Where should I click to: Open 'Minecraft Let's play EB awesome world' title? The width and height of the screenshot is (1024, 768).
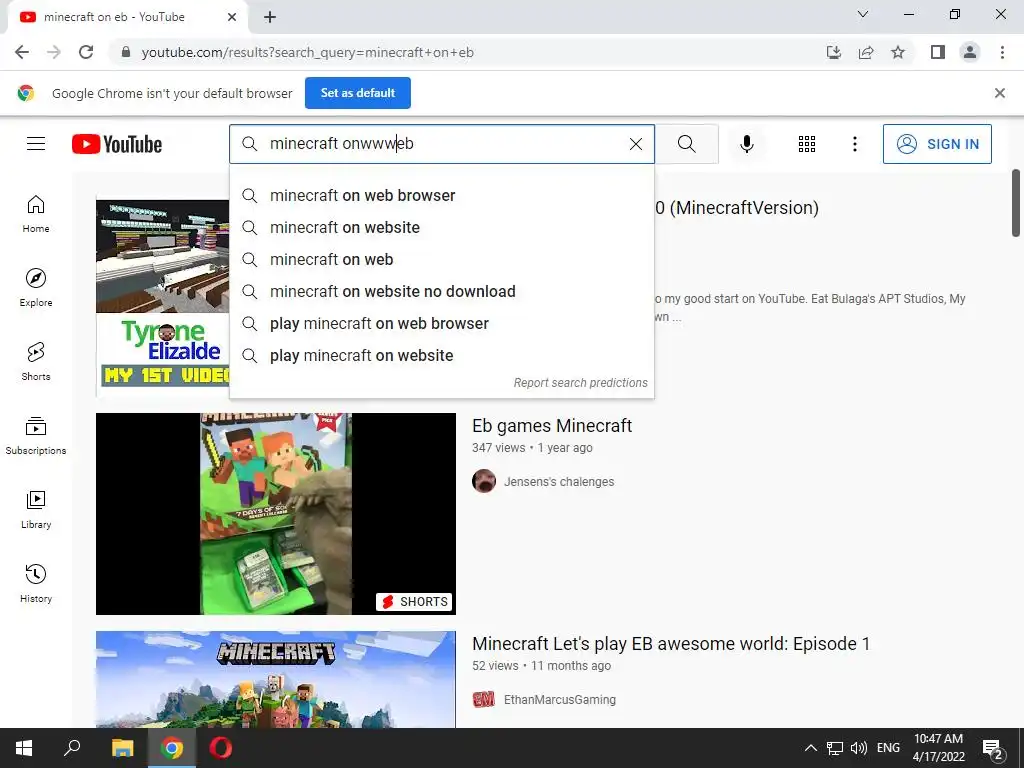671,644
